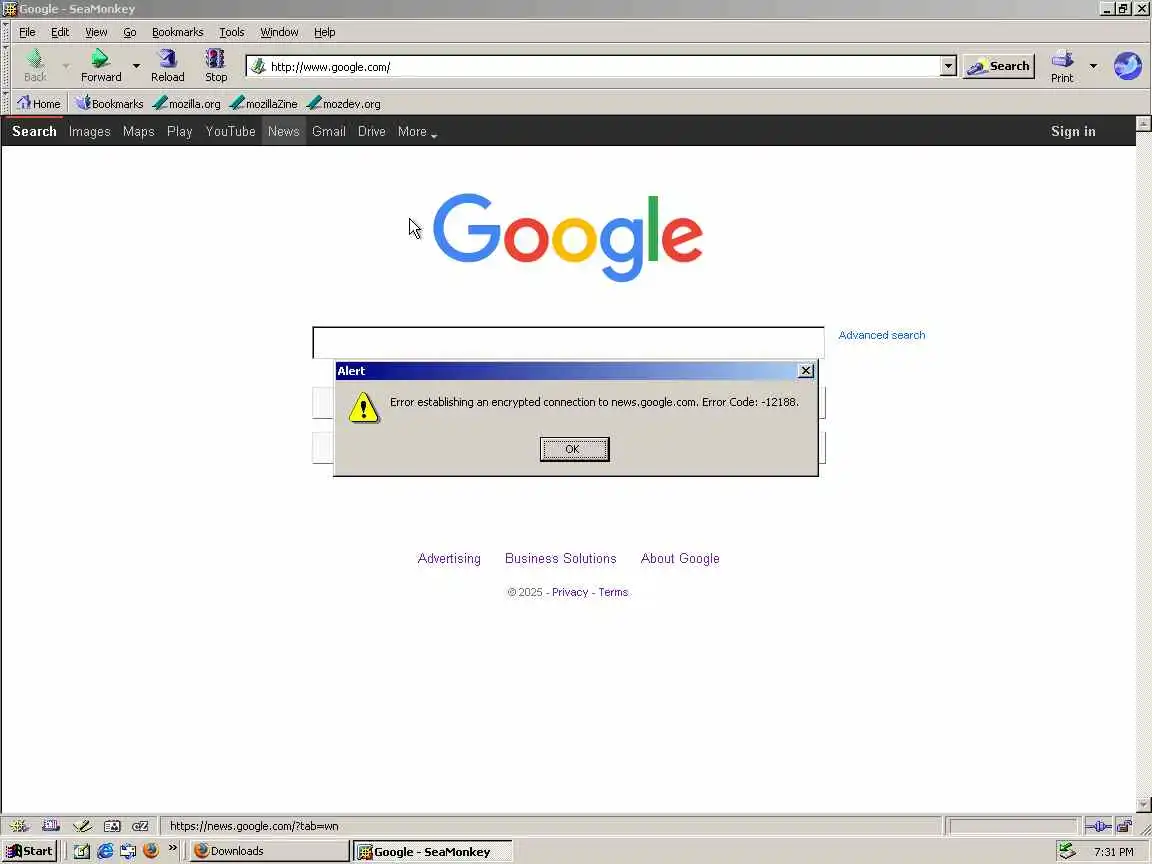Expand the quick launch overflow chevron
1152x864 pixels.
click(x=173, y=848)
